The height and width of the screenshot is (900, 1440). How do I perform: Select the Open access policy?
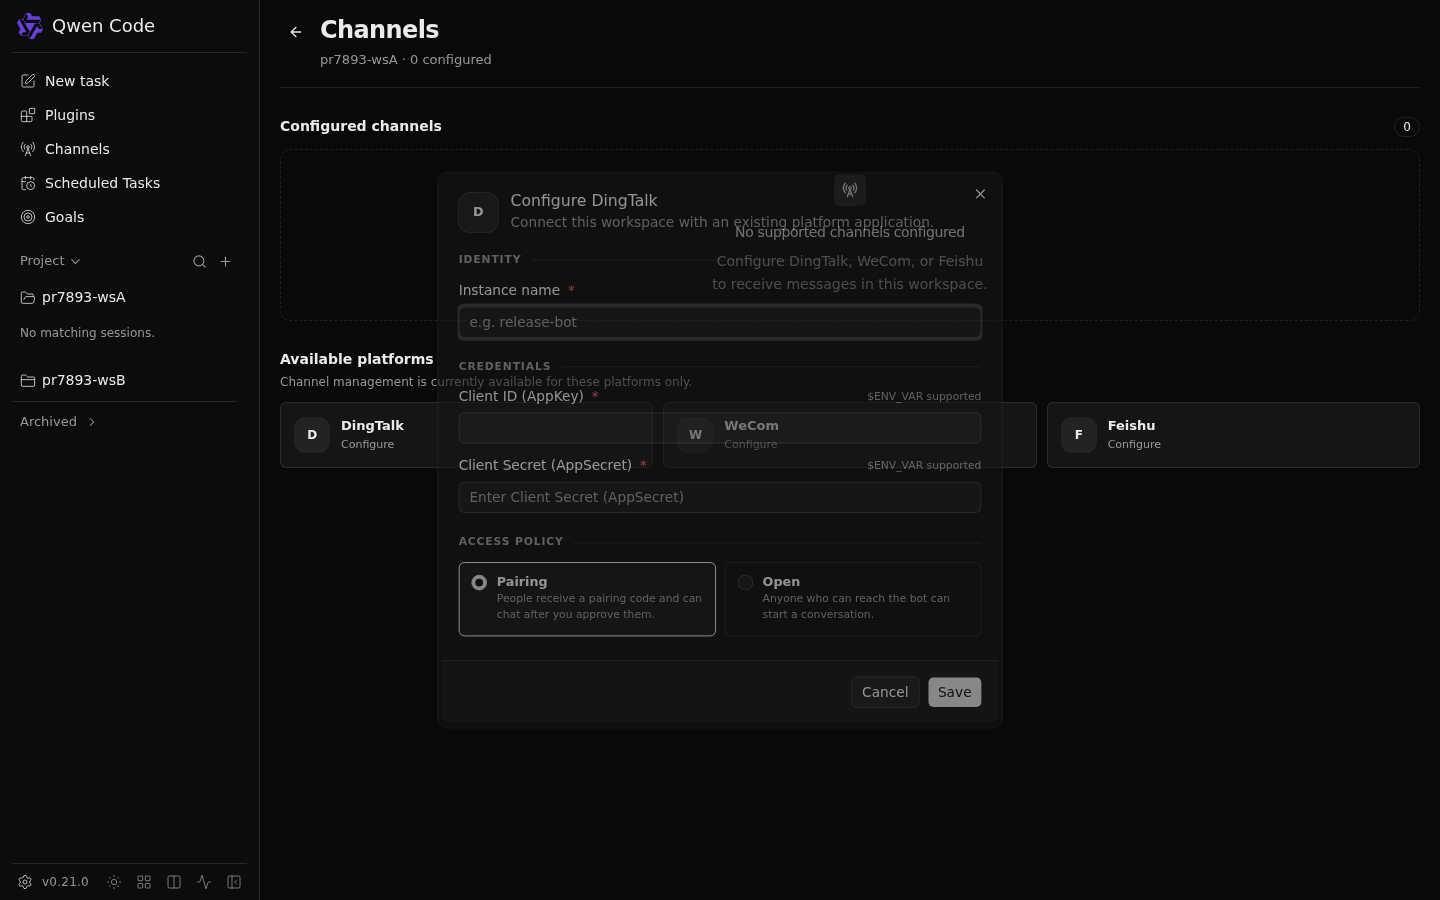[x=853, y=599]
